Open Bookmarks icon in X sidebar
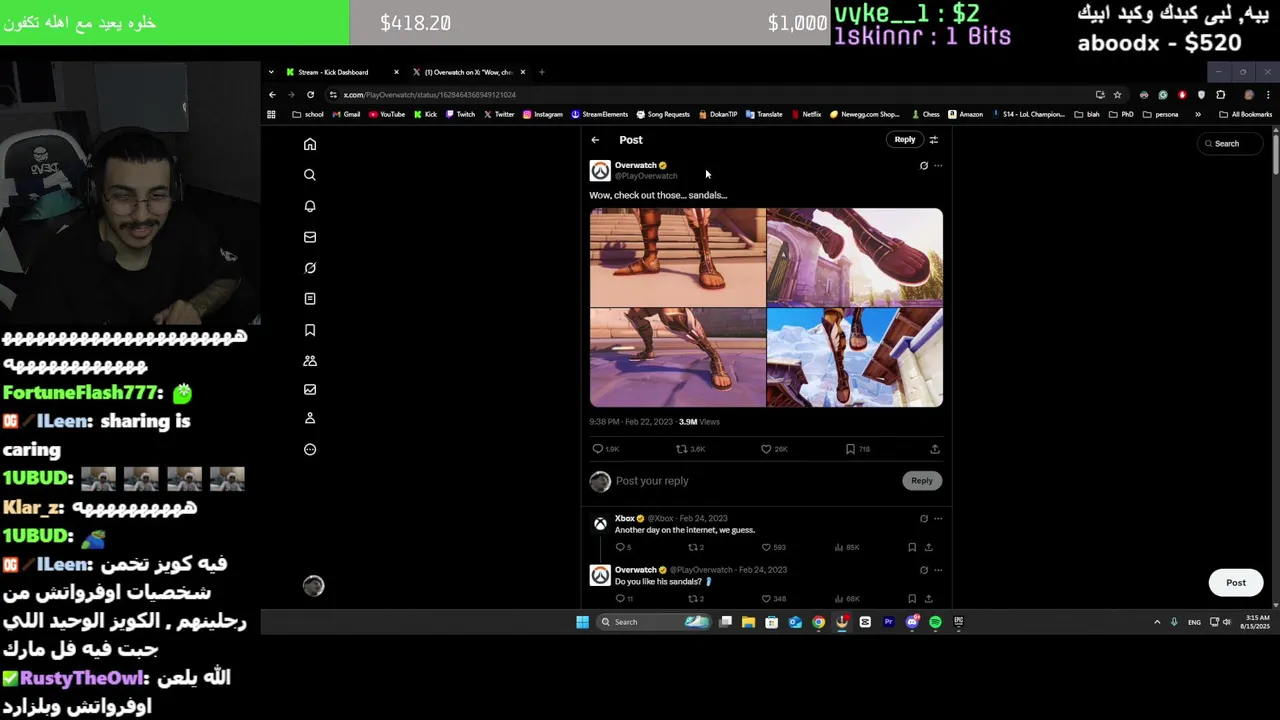Screen dimensions: 1280x720 tap(310, 330)
